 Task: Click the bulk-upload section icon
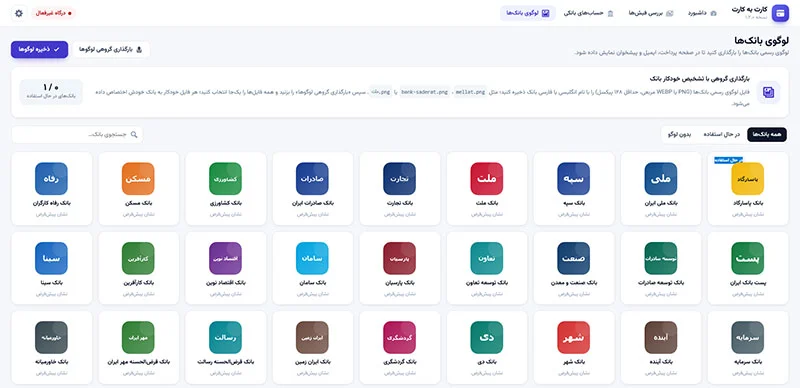click(768, 92)
